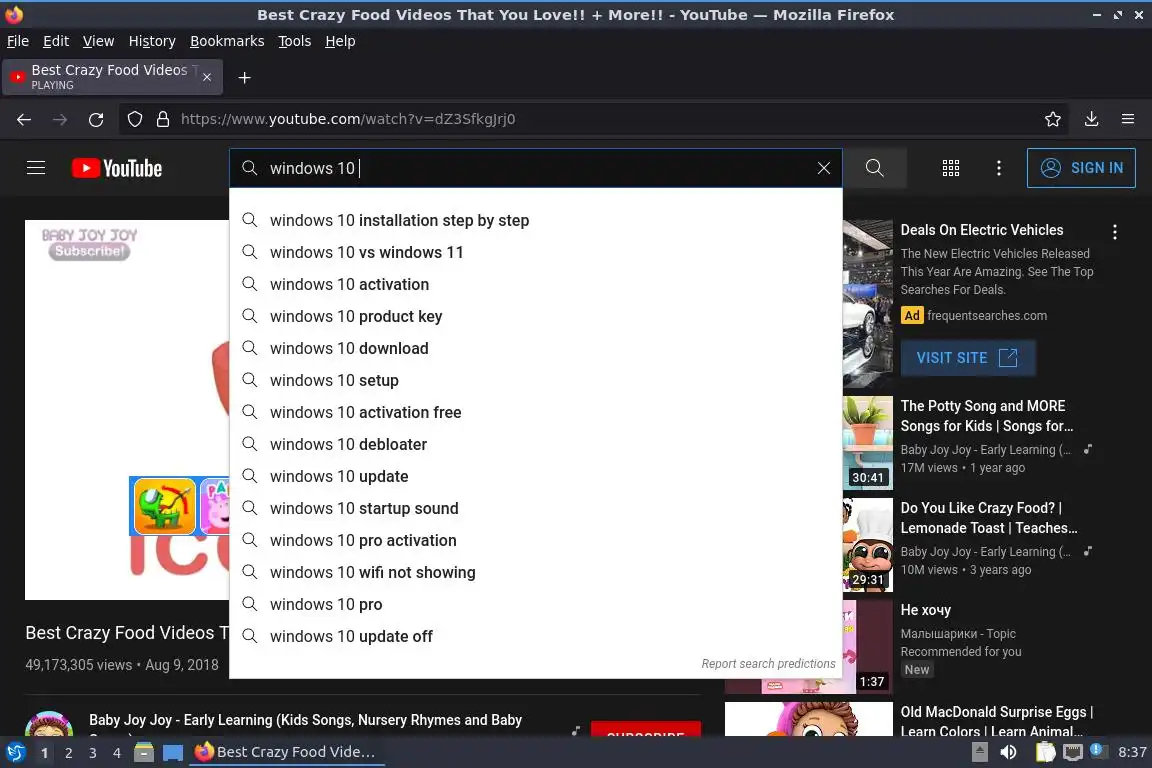Image resolution: width=1152 pixels, height=768 pixels.
Task: Pick the windows 10 activation suggestion
Action: click(x=536, y=284)
